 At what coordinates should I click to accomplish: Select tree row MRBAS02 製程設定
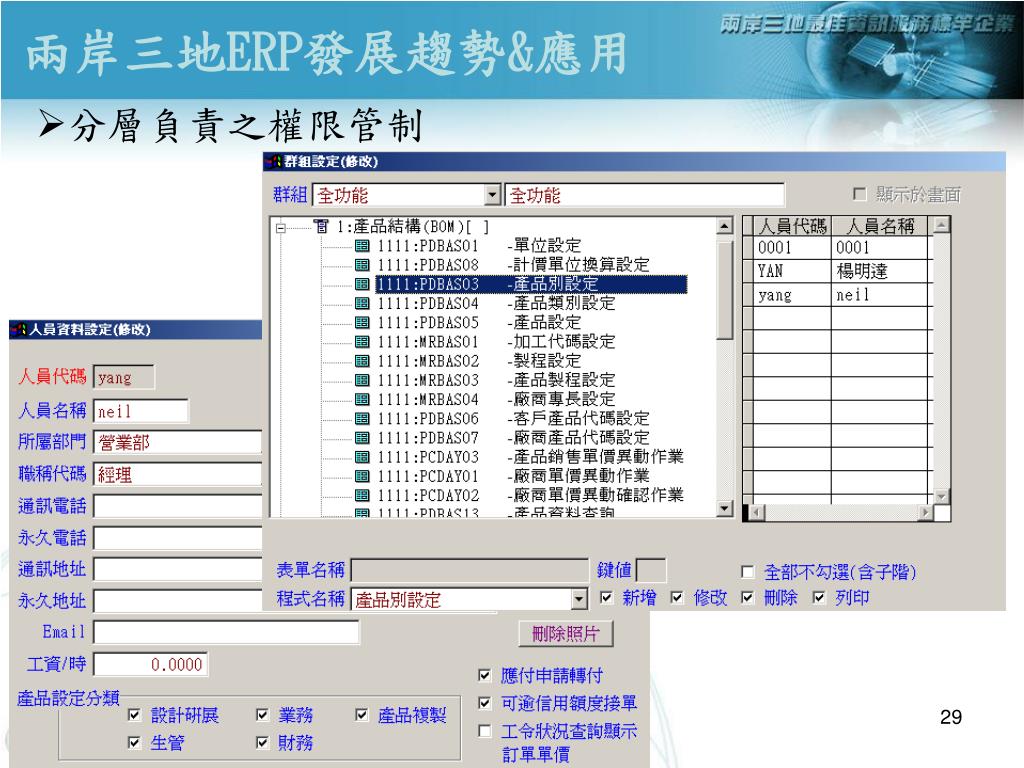point(479,360)
